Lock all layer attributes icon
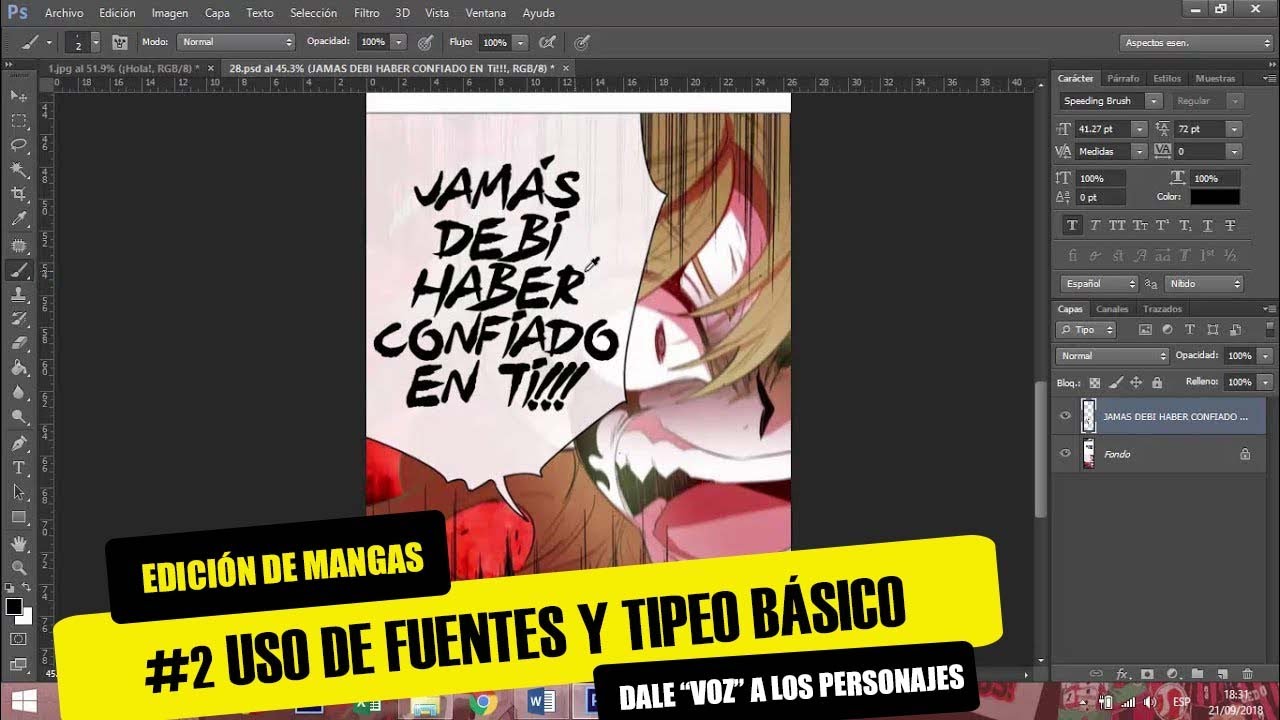The height and width of the screenshot is (720, 1280). click(1157, 382)
